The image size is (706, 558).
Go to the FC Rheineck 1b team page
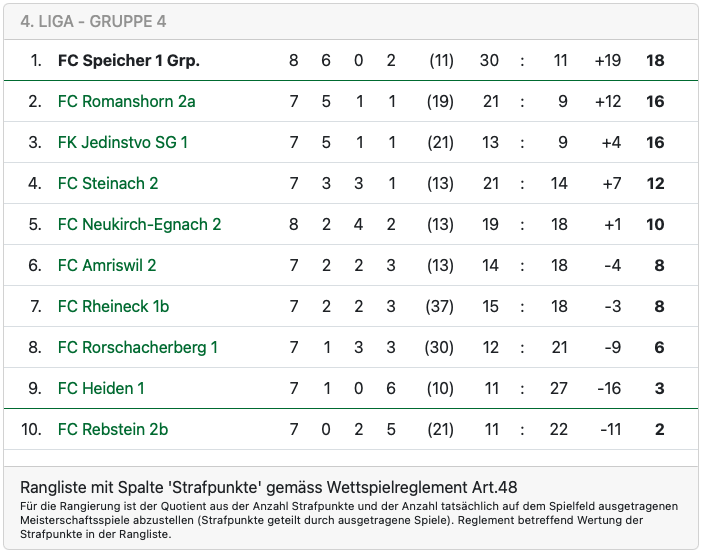tap(113, 306)
